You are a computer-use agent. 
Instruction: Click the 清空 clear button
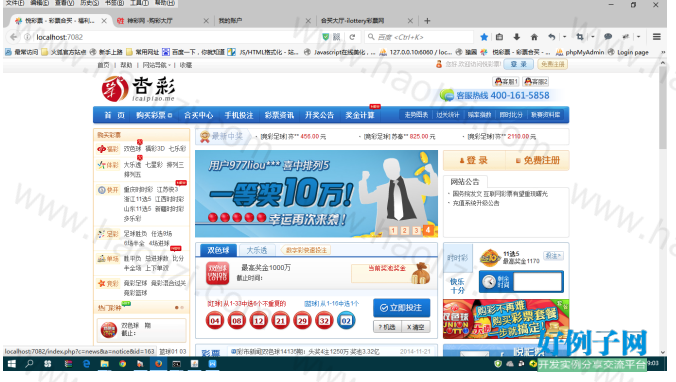(416, 327)
